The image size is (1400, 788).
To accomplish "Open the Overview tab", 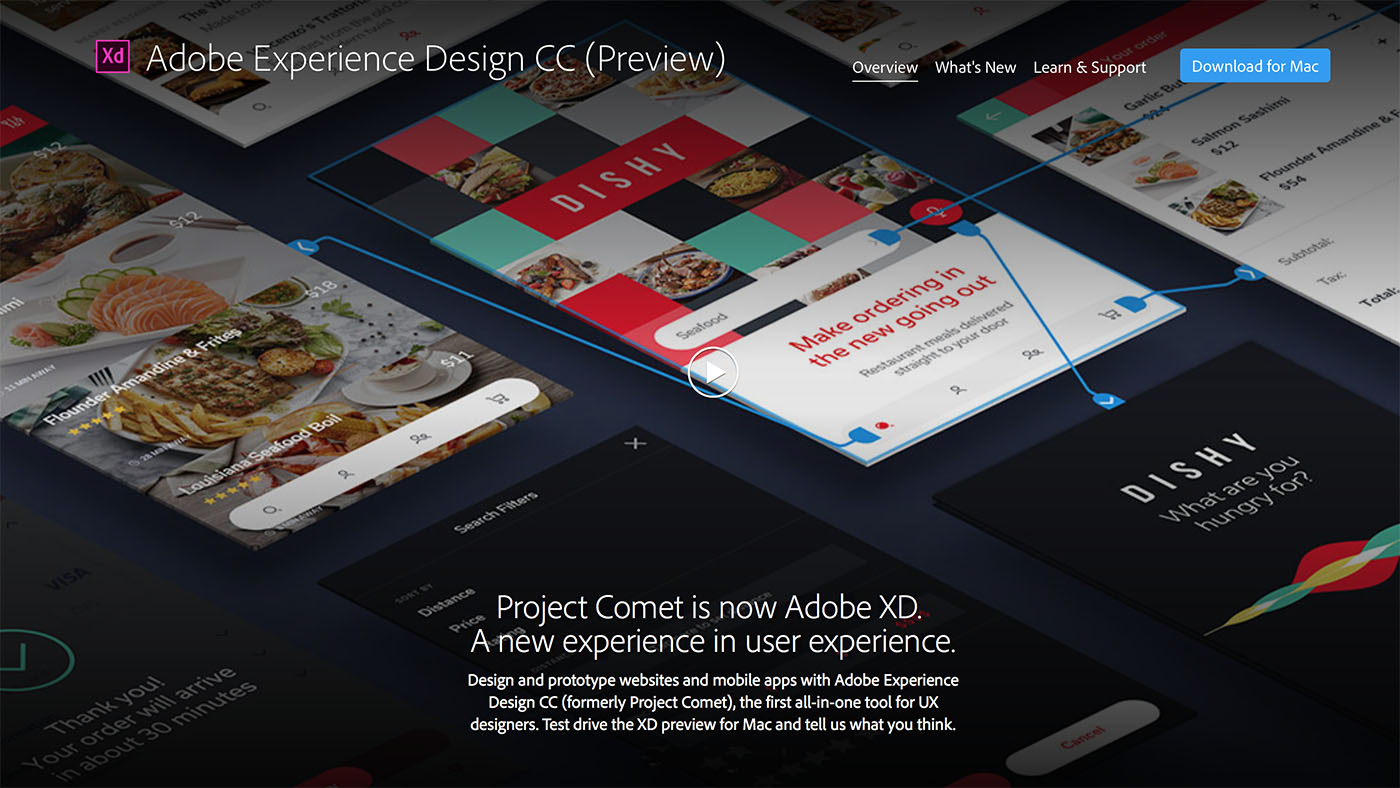I will point(885,67).
